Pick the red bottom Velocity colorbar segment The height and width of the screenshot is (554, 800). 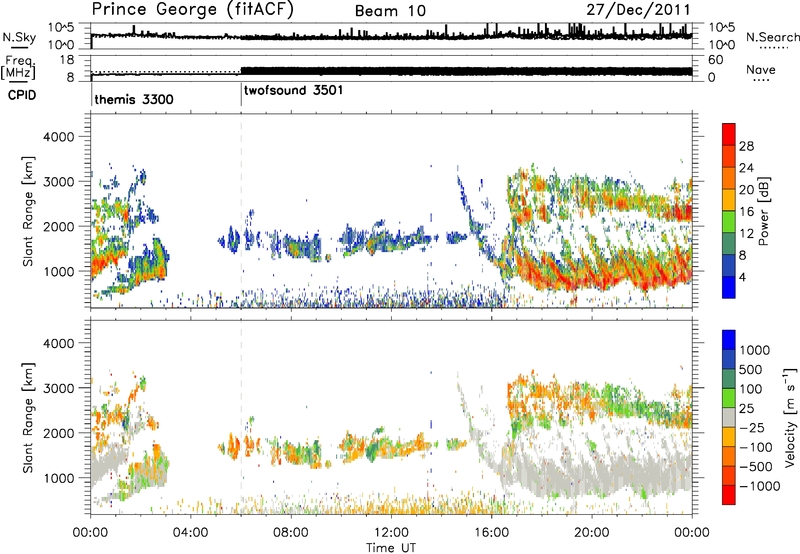pyautogui.click(x=729, y=495)
